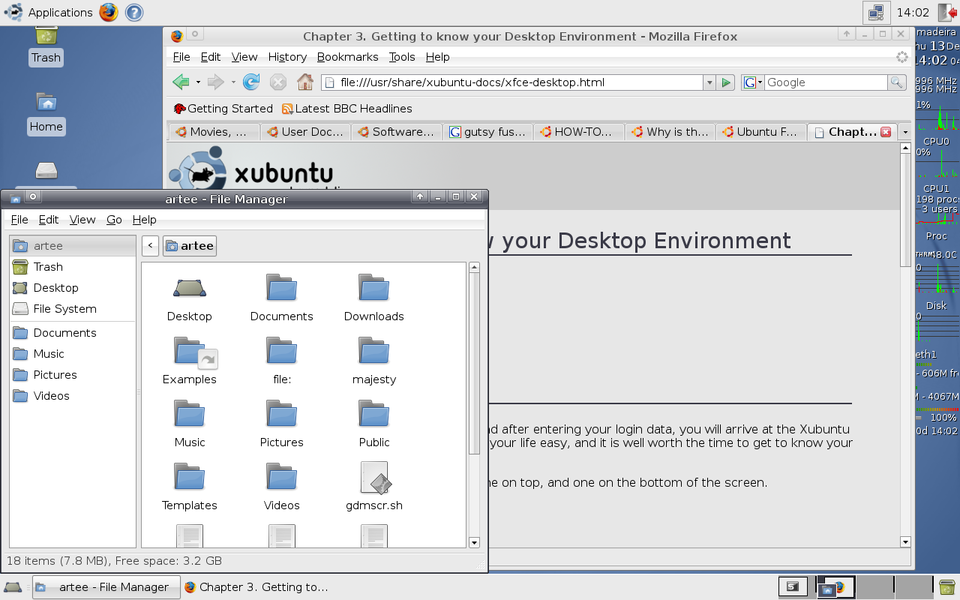Open the Home folder desktop icon
Viewport: 960px width, 600px height.
[x=46, y=102]
